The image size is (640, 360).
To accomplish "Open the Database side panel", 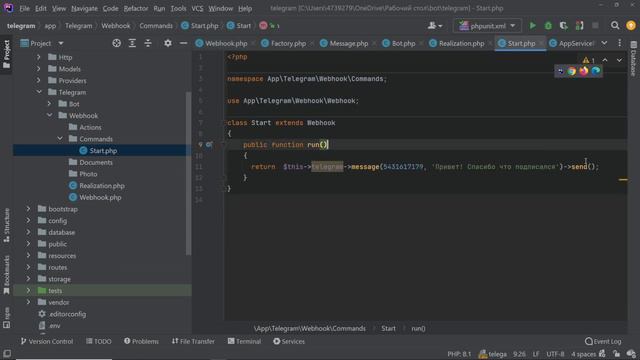I will pos(633,59).
